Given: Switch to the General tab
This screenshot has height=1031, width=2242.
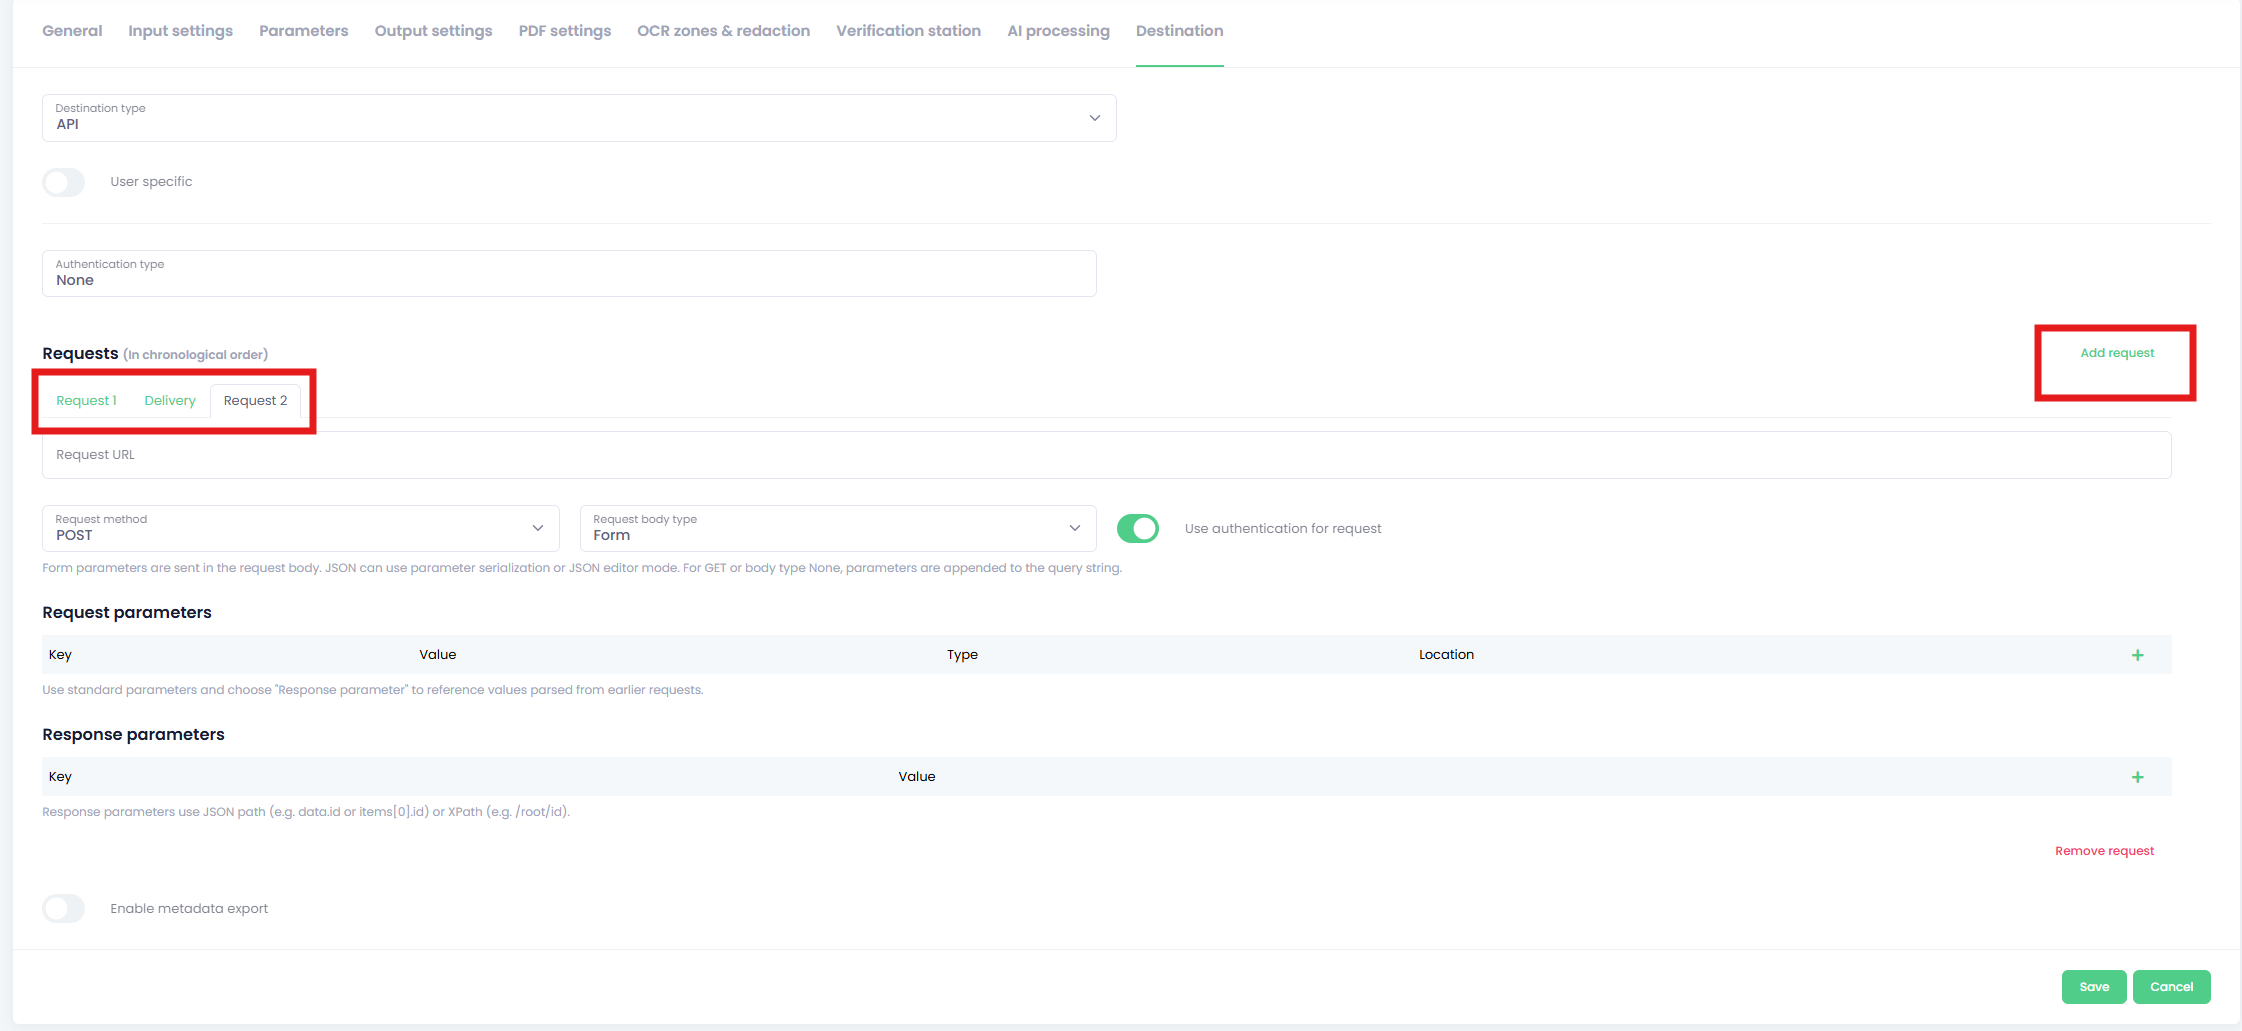Looking at the screenshot, I should 72,31.
